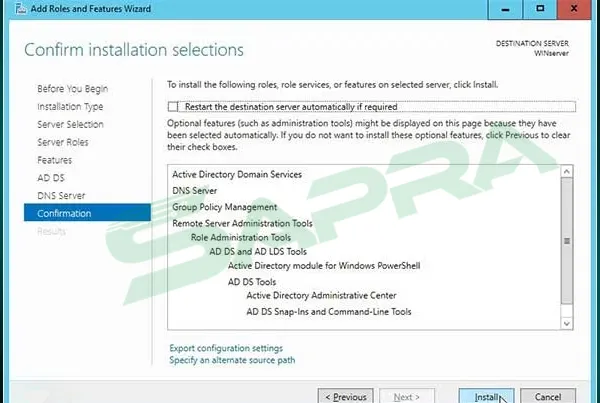The width and height of the screenshot is (600, 403).
Task: Go to Before You Begin step
Action: [x=72, y=89]
